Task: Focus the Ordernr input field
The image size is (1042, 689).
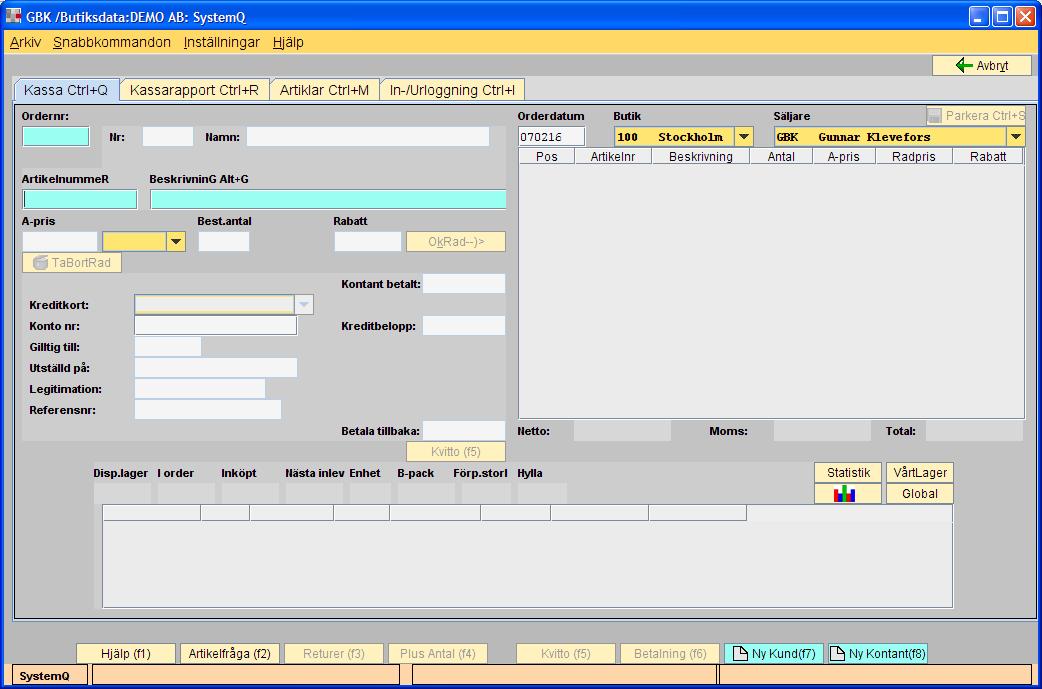Action: [x=56, y=137]
